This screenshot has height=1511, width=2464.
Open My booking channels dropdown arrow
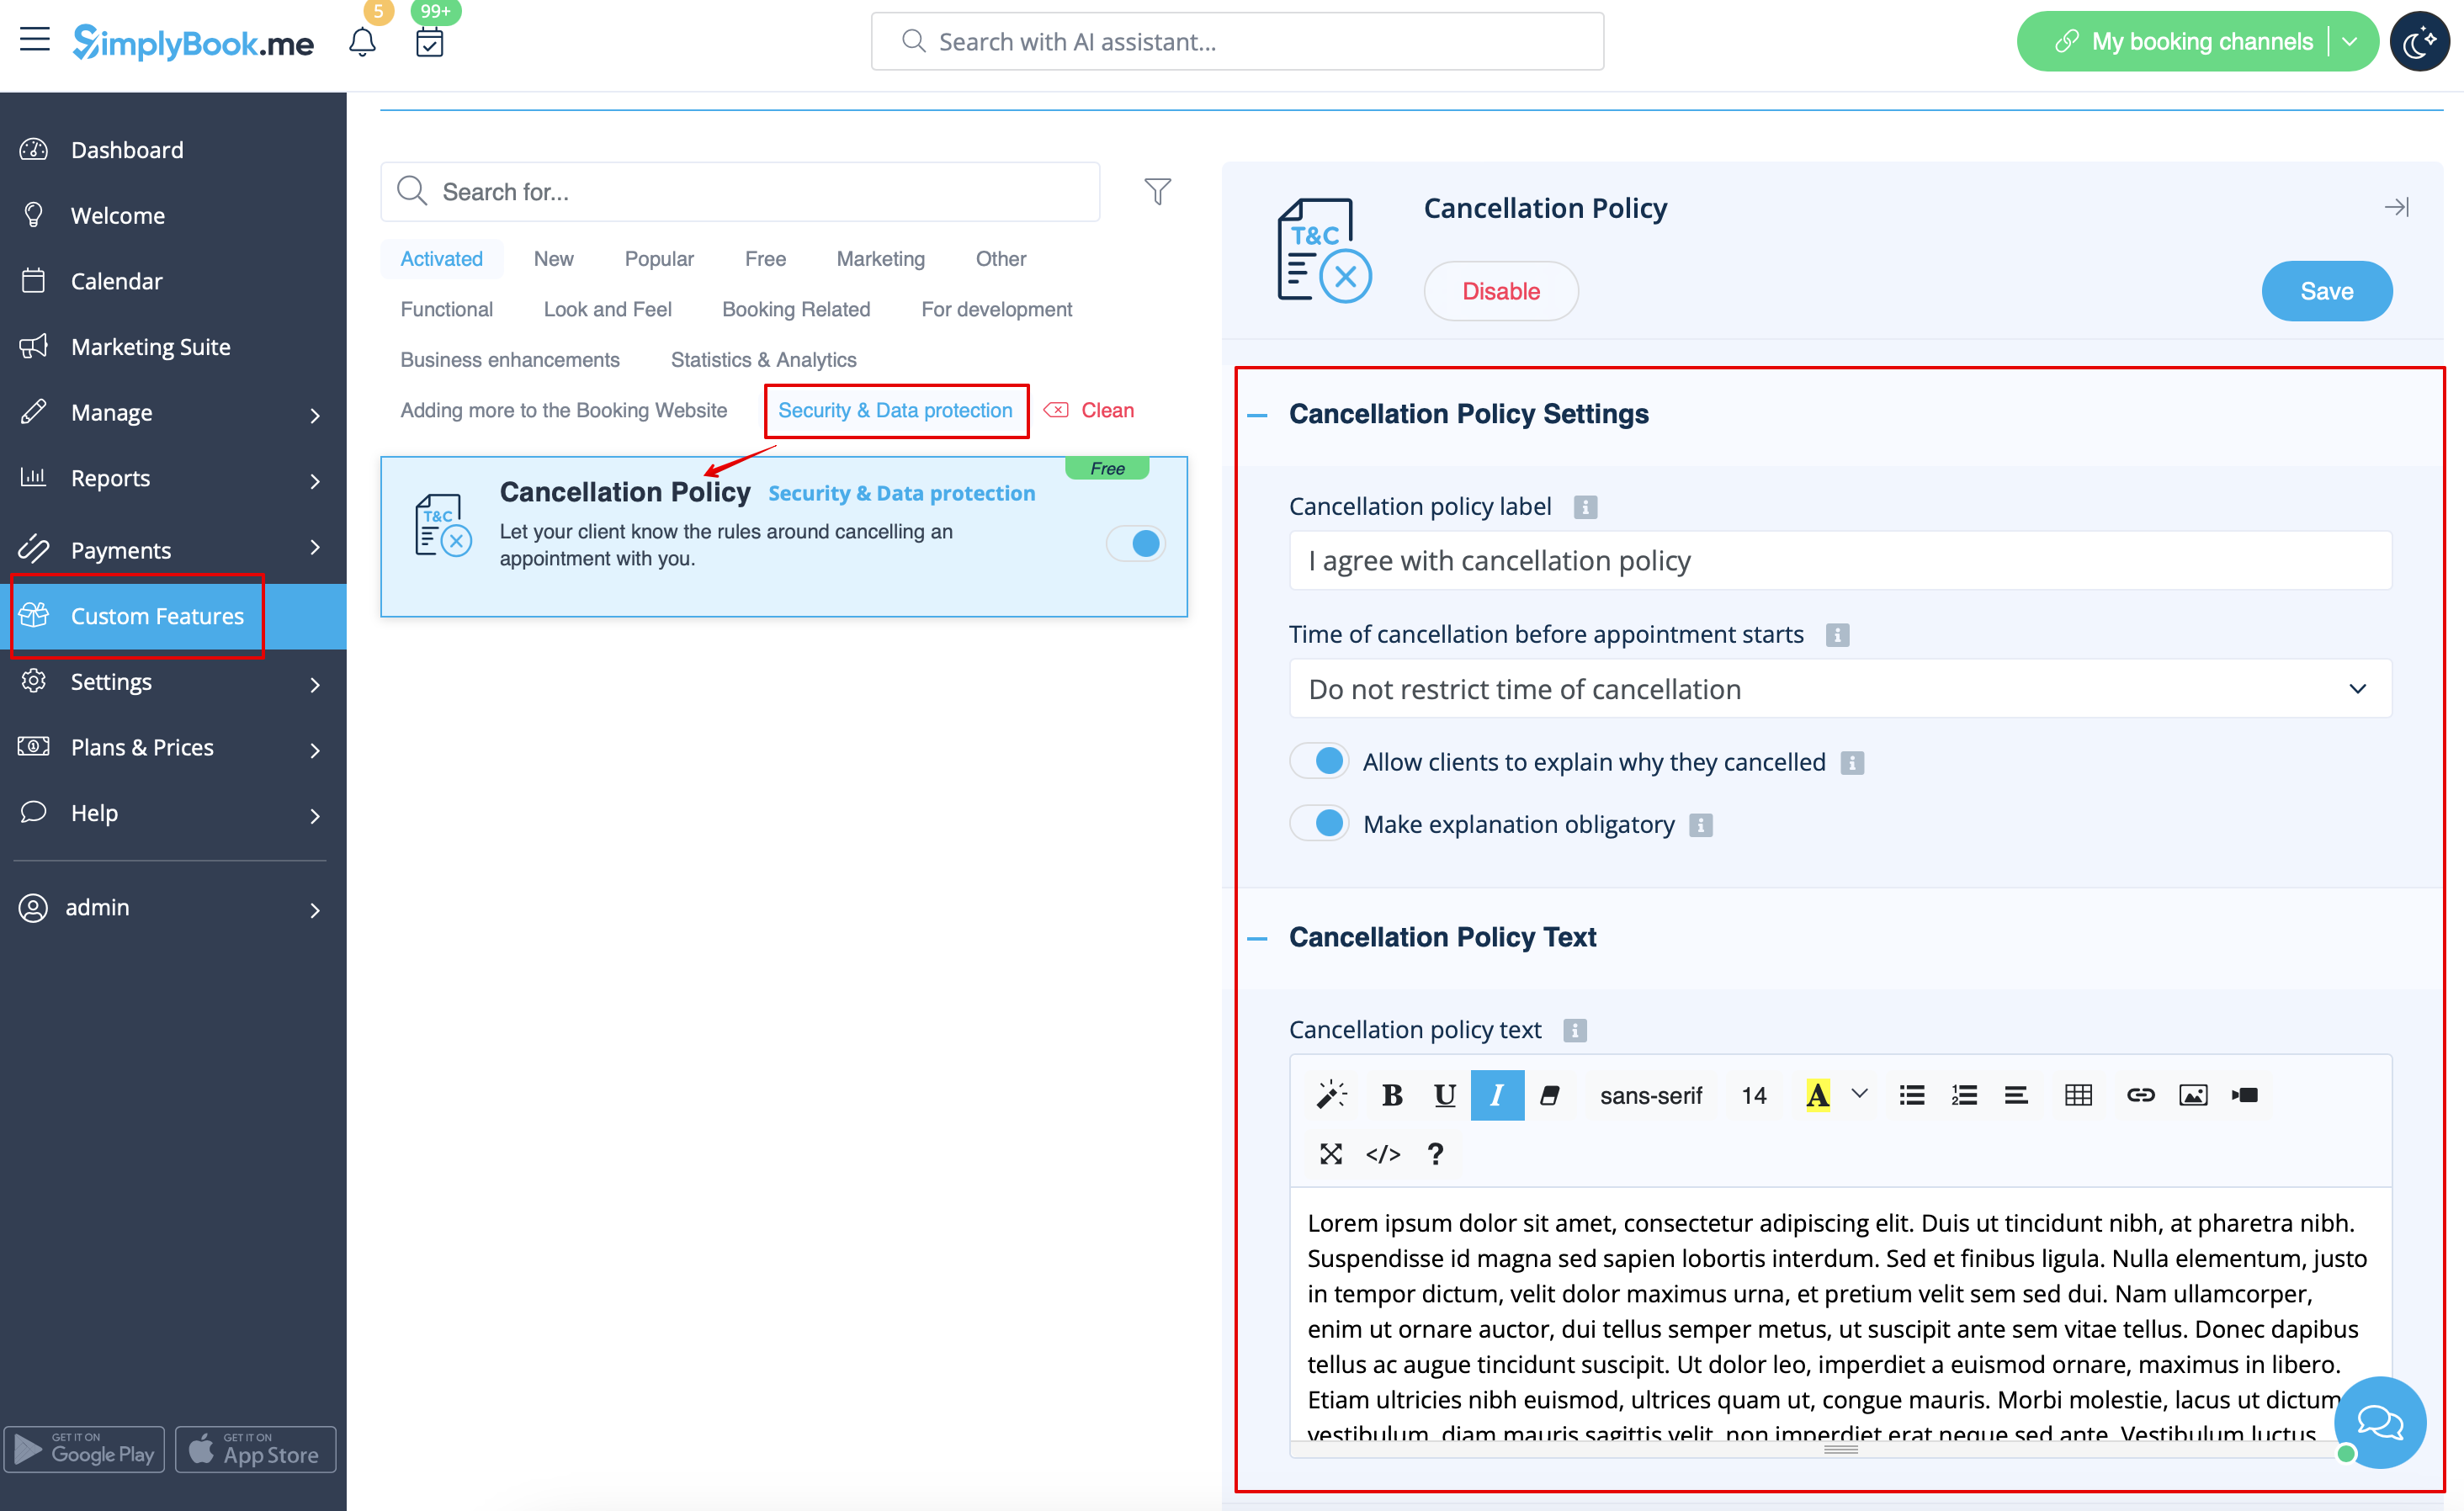[x=2351, y=41]
